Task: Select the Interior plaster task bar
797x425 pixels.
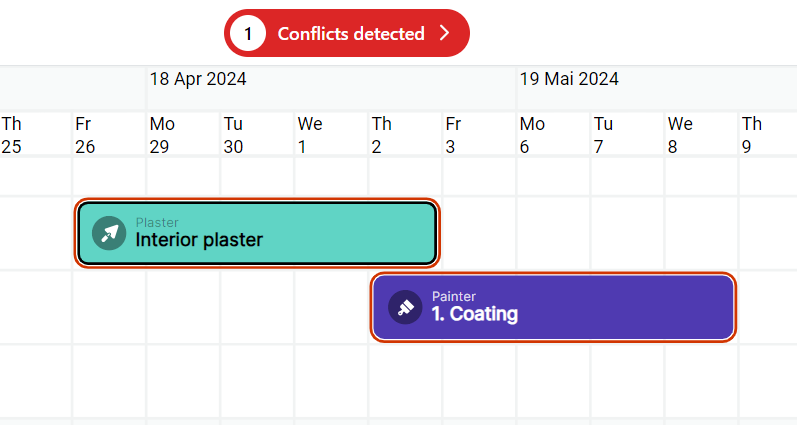Action: click(280, 233)
